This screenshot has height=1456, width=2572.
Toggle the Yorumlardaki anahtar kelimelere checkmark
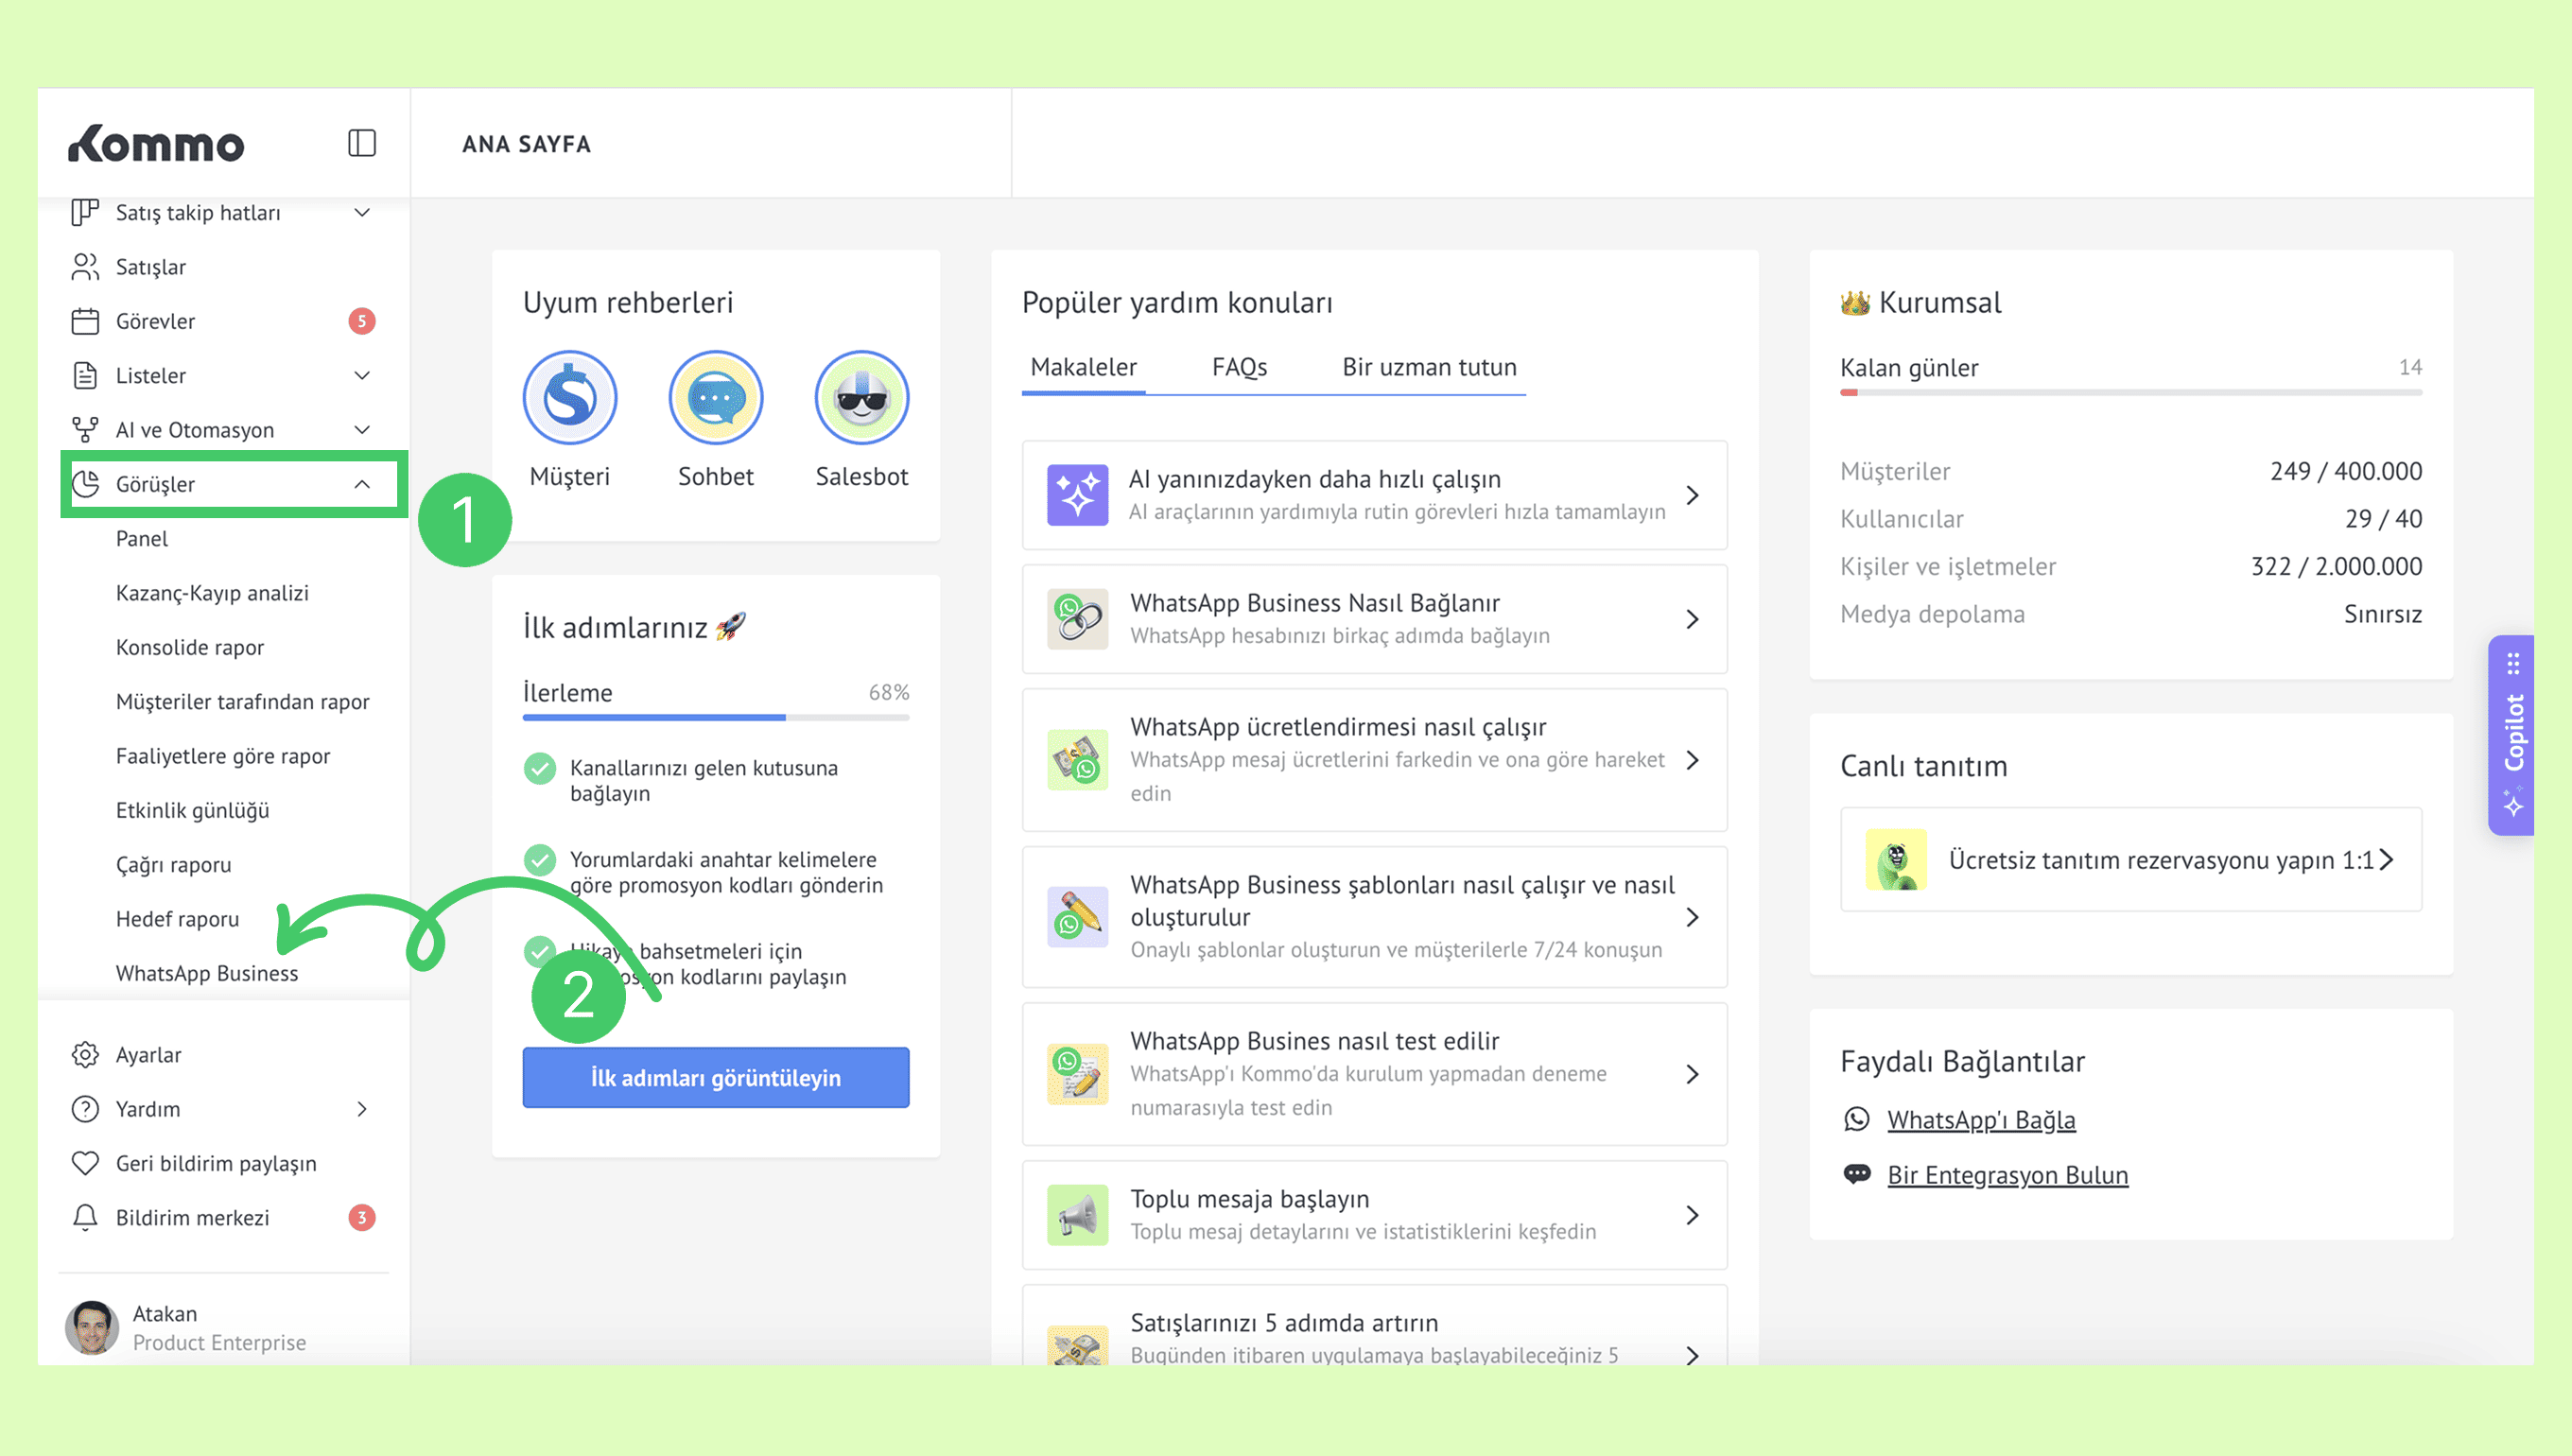point(540,860)
